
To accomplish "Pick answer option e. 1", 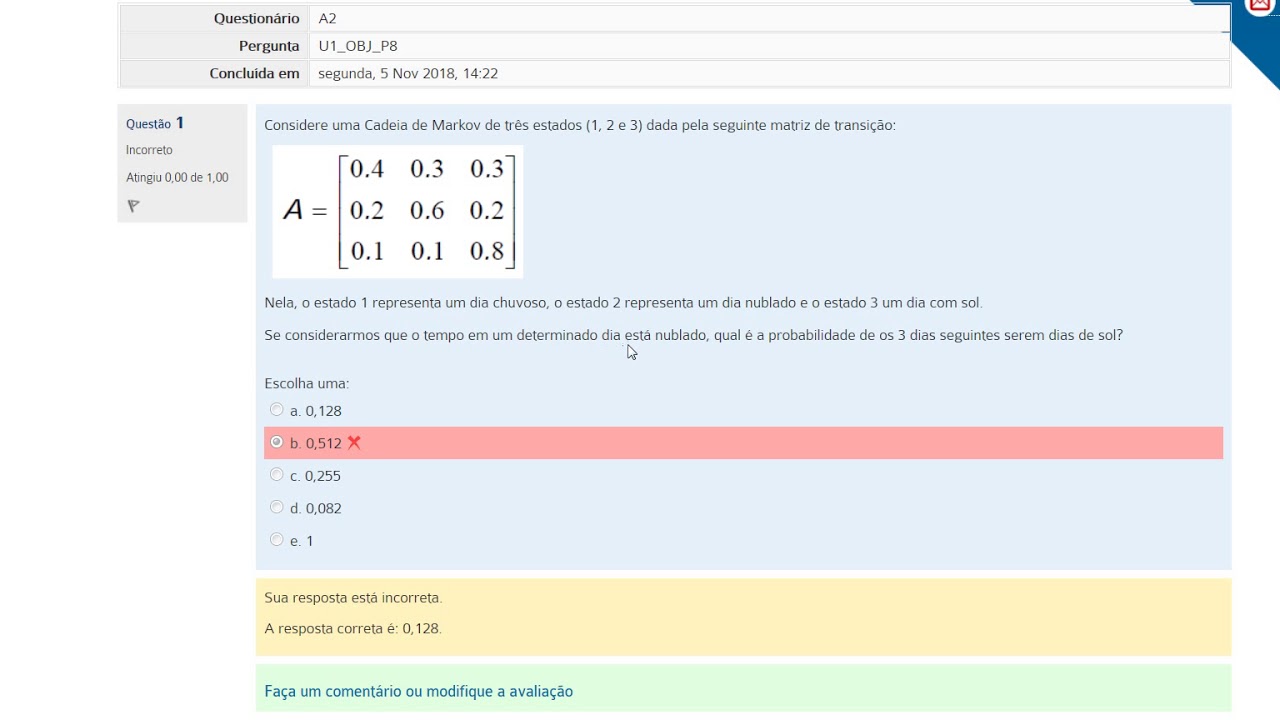I will [x=277, y=540].
